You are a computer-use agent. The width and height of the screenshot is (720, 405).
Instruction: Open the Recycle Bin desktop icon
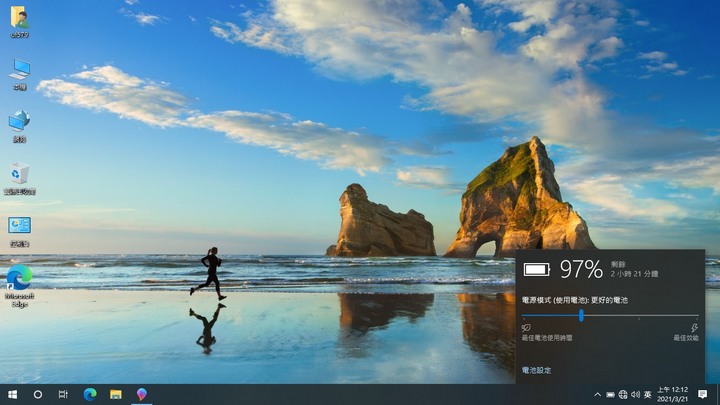(x=19, y=178)
